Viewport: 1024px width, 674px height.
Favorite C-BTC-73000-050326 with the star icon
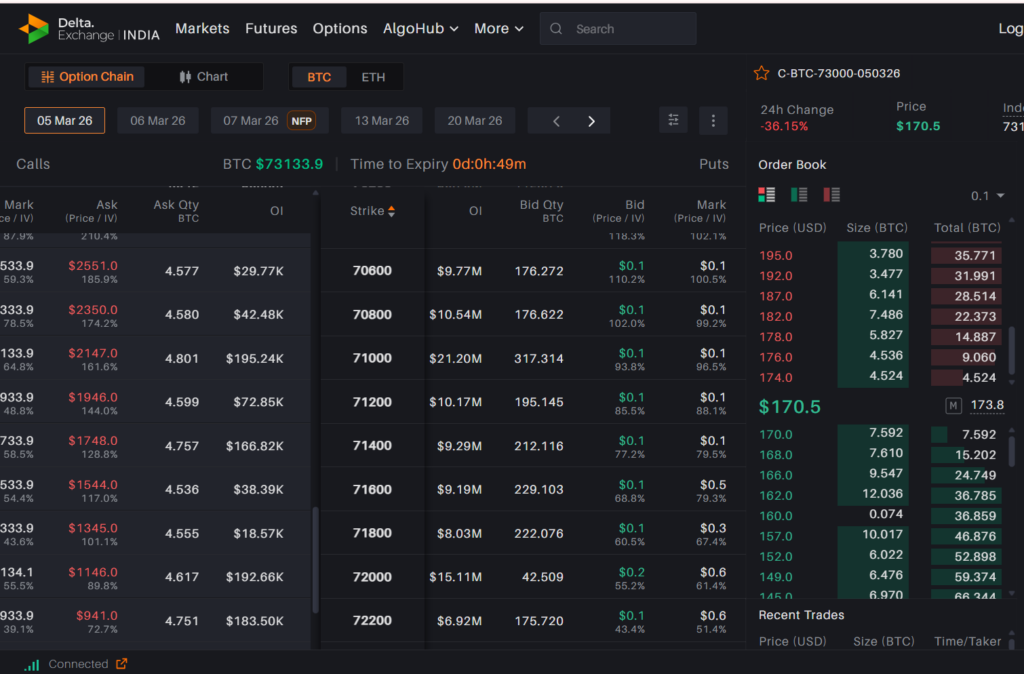[x=762, y=73]
